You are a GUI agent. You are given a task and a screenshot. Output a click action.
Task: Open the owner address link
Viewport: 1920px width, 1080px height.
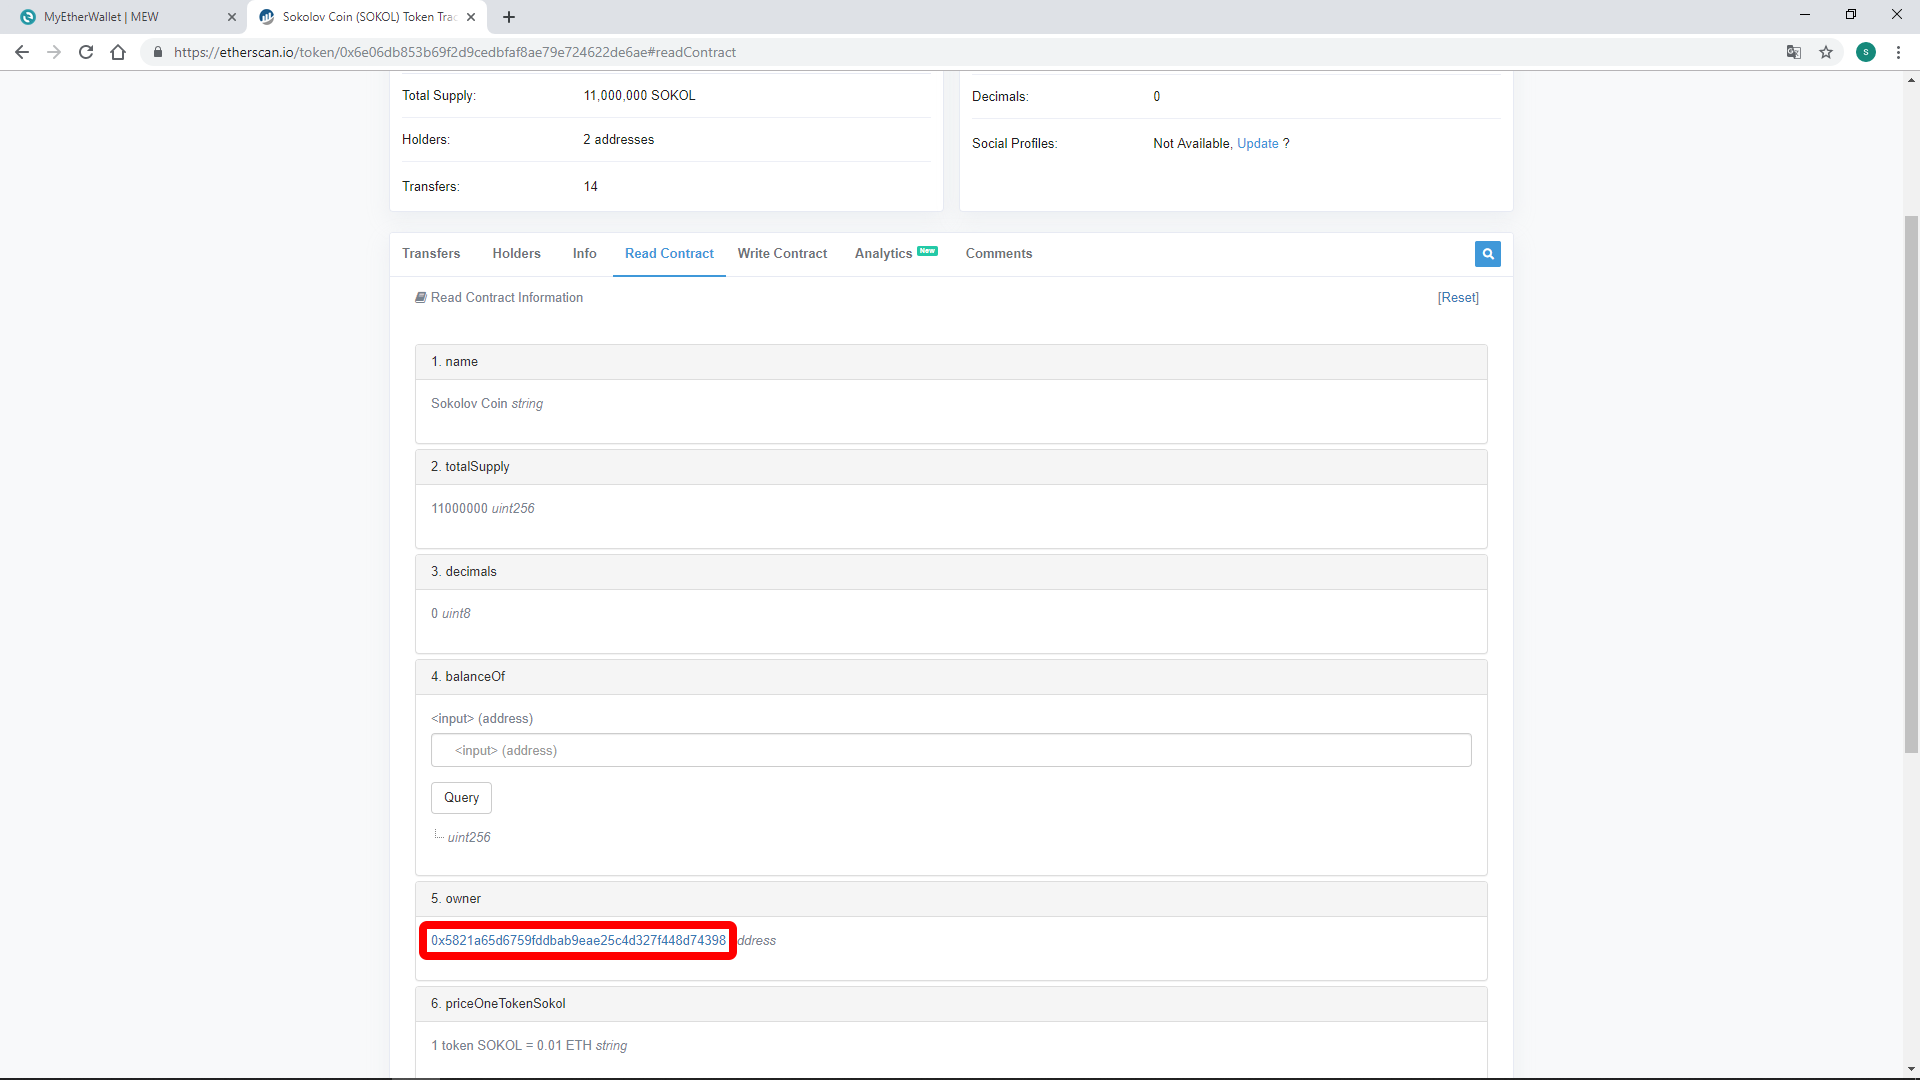point(578,941)
